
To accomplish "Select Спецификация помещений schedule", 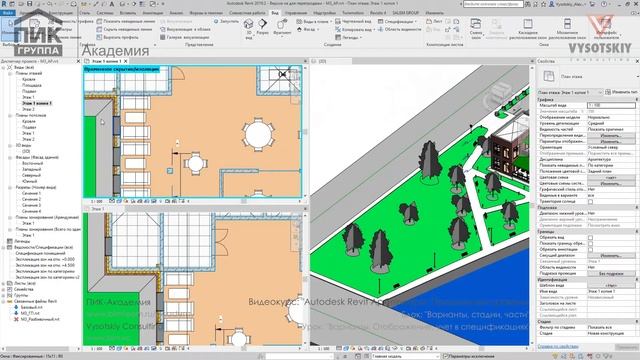I will point(40,253).
